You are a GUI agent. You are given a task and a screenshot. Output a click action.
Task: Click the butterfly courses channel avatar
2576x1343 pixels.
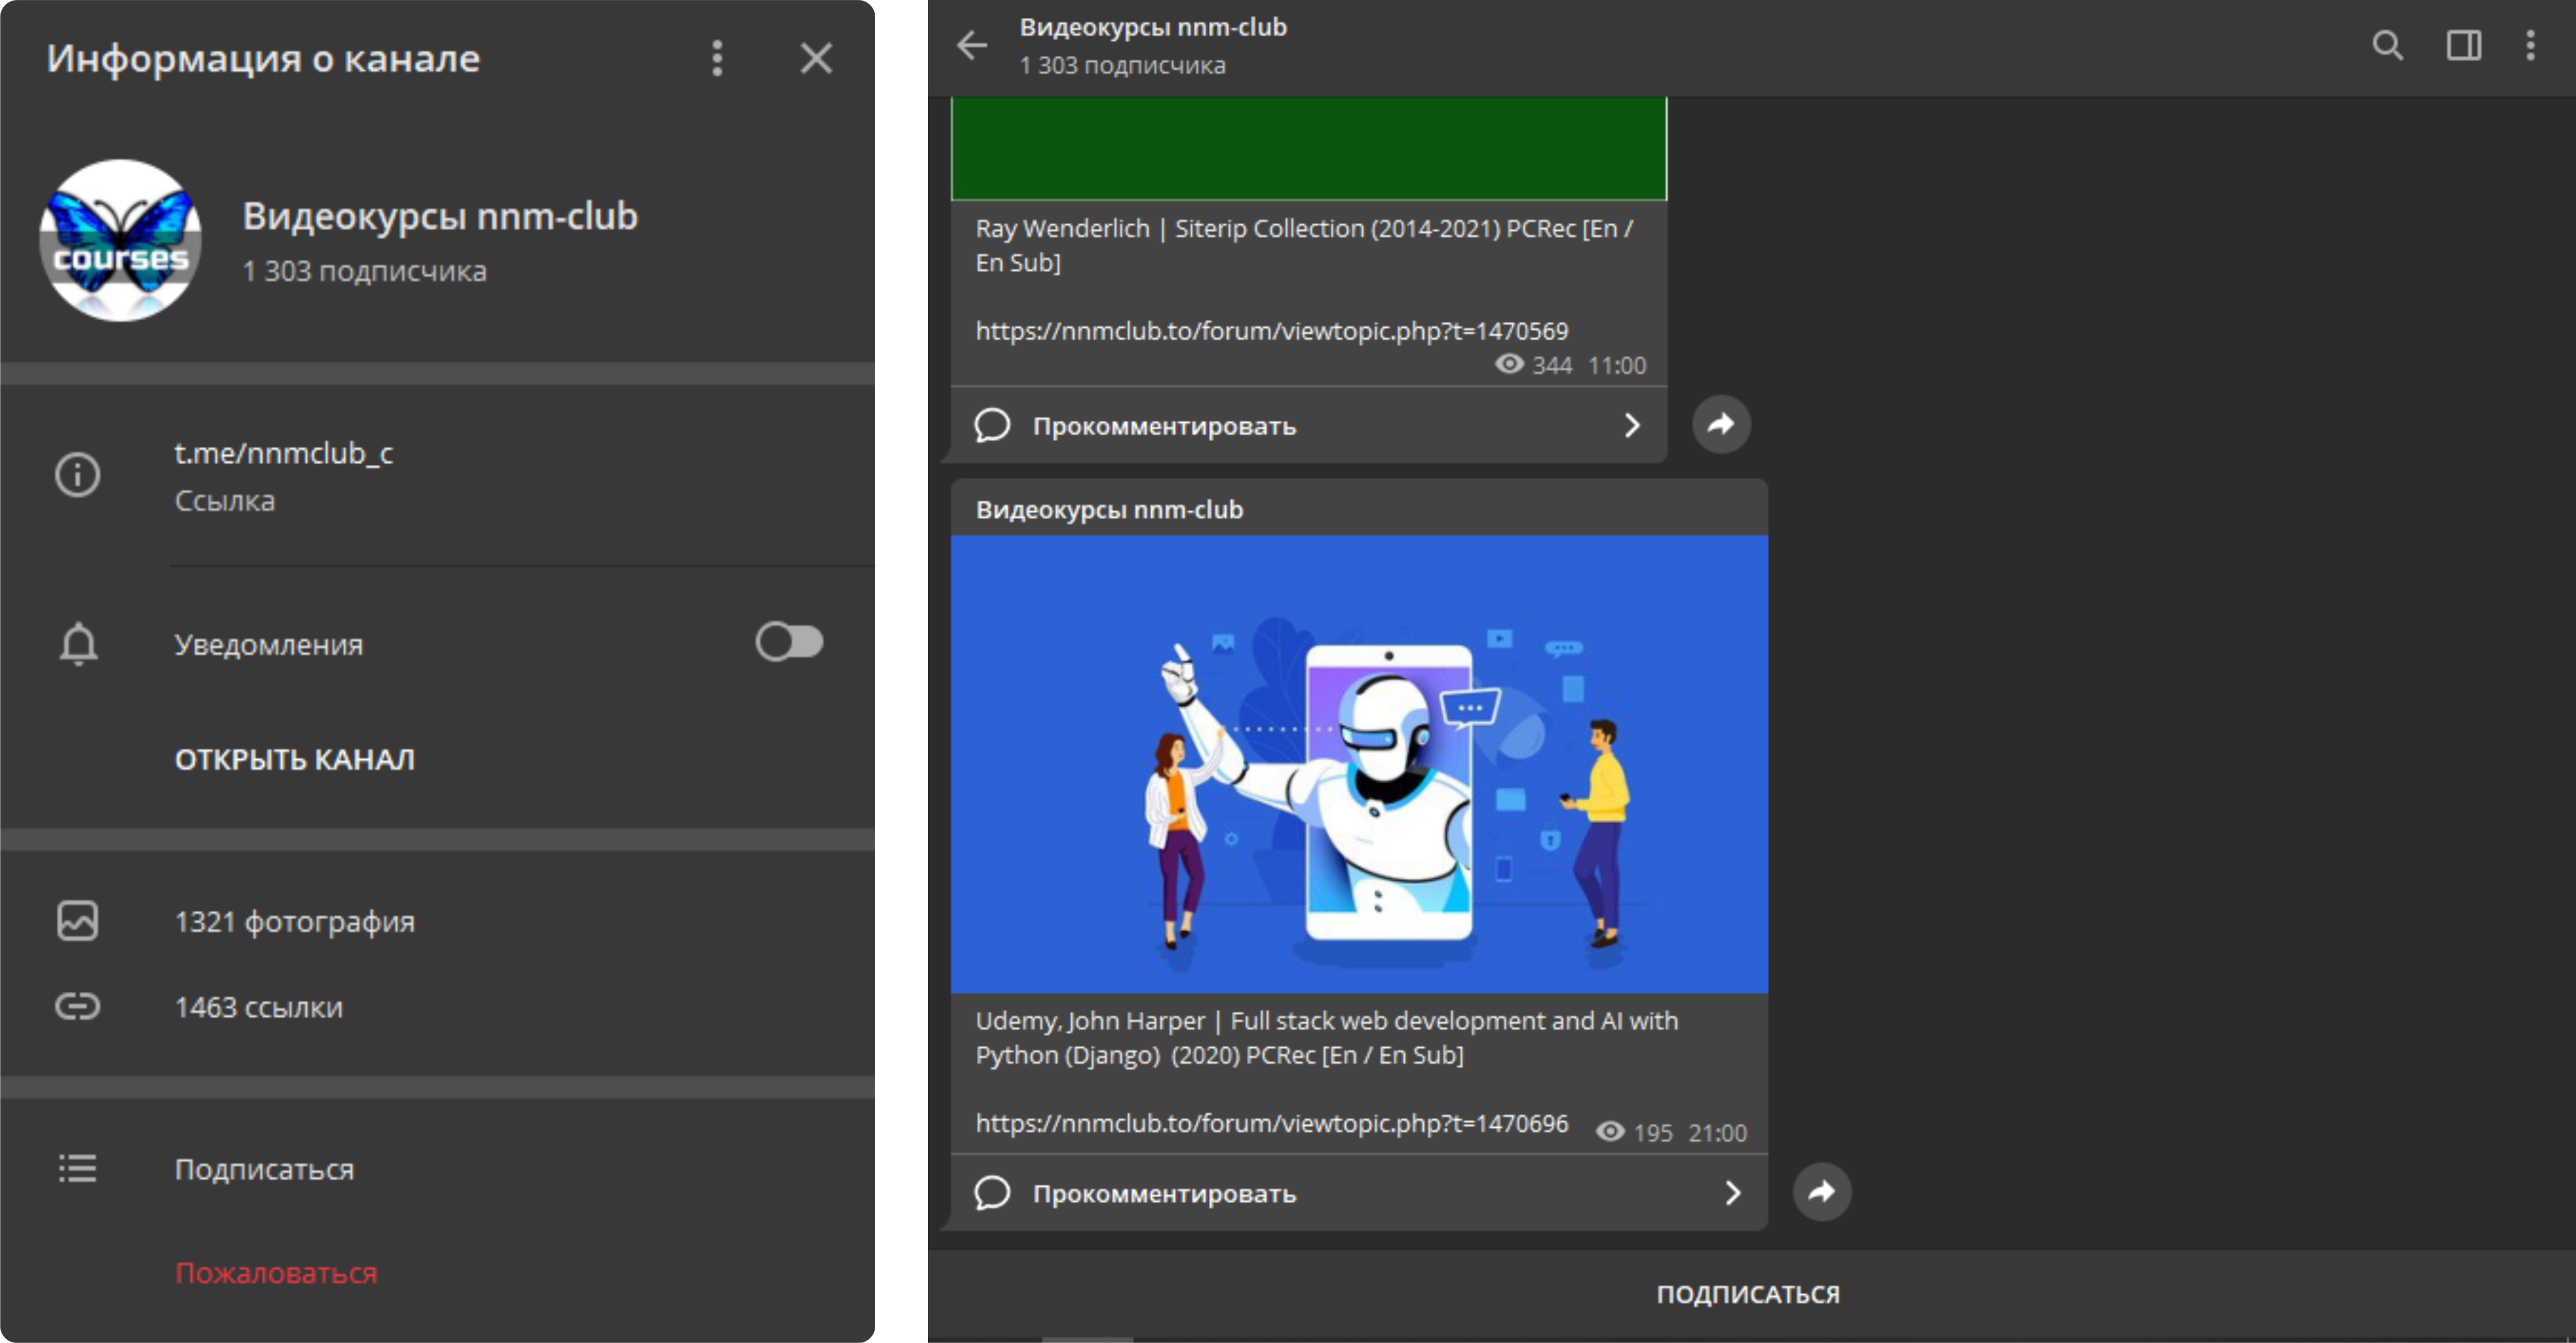(120, 240)
